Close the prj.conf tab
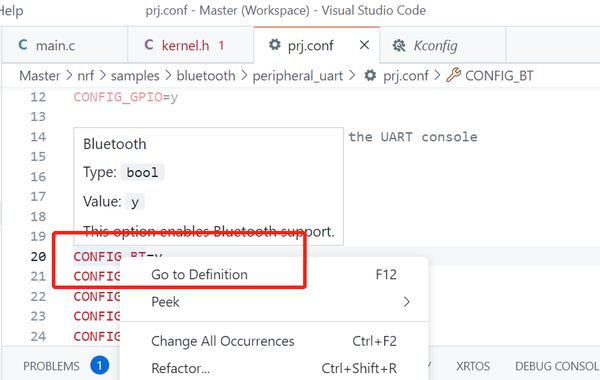600x380 pixels. [x=364, y=45]
